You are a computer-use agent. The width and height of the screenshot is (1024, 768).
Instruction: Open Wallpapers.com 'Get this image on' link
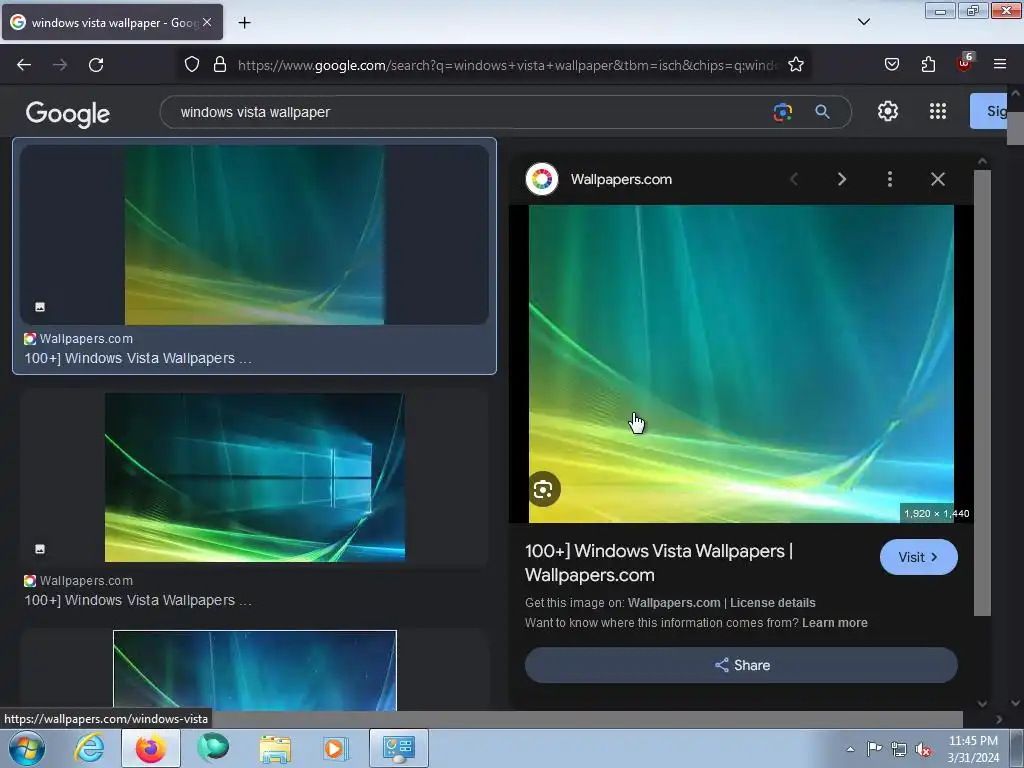(x=674, y=603)
